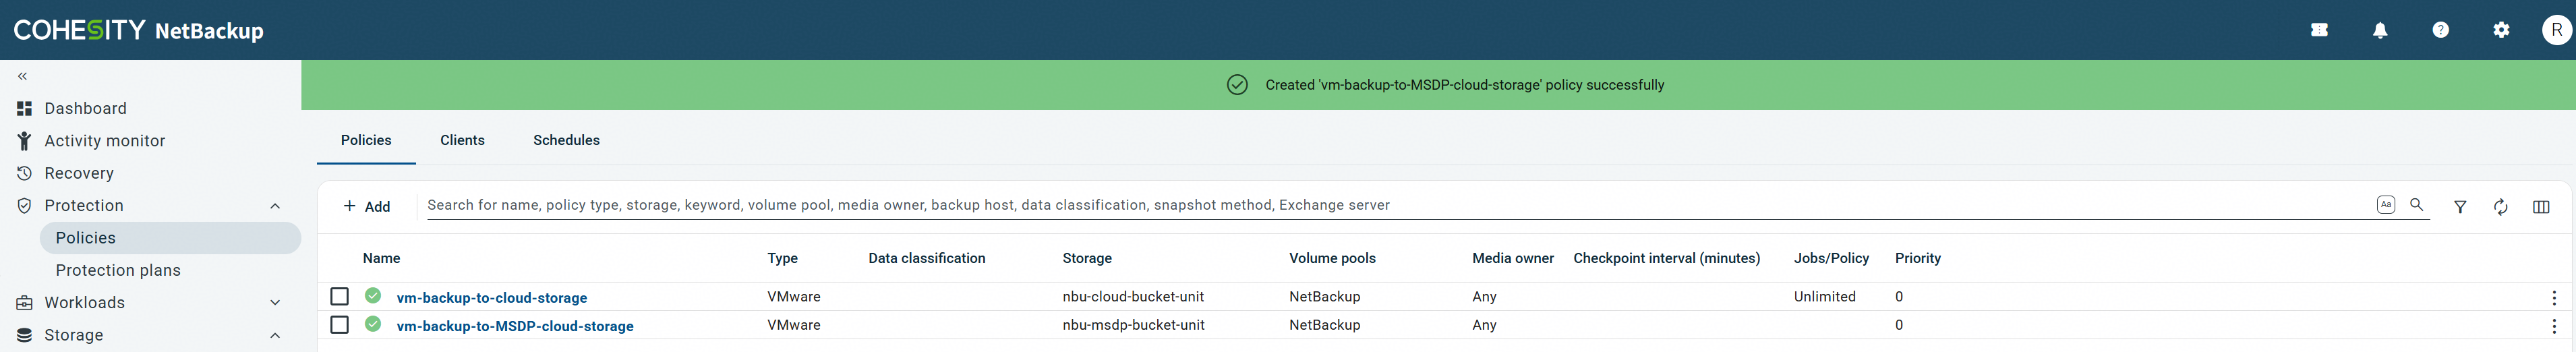Sort by Jobs/Policy column header
This screenshot has height=352, width=2576.
coord(1831,258)
